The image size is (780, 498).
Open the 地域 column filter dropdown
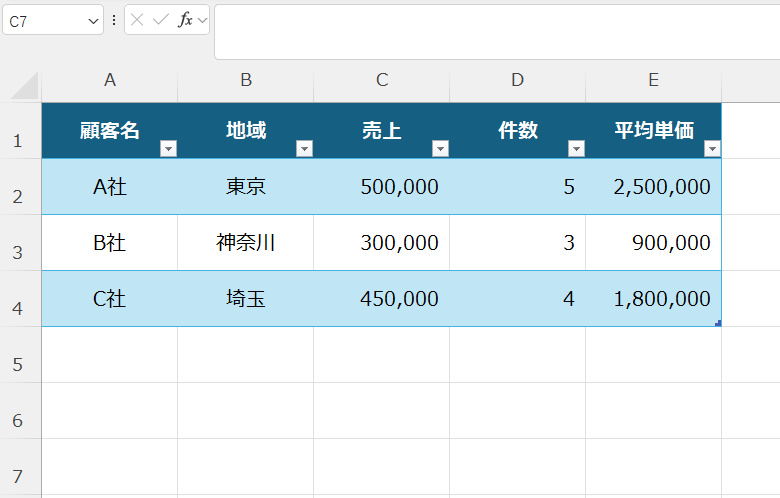click(x=304, y=149)
